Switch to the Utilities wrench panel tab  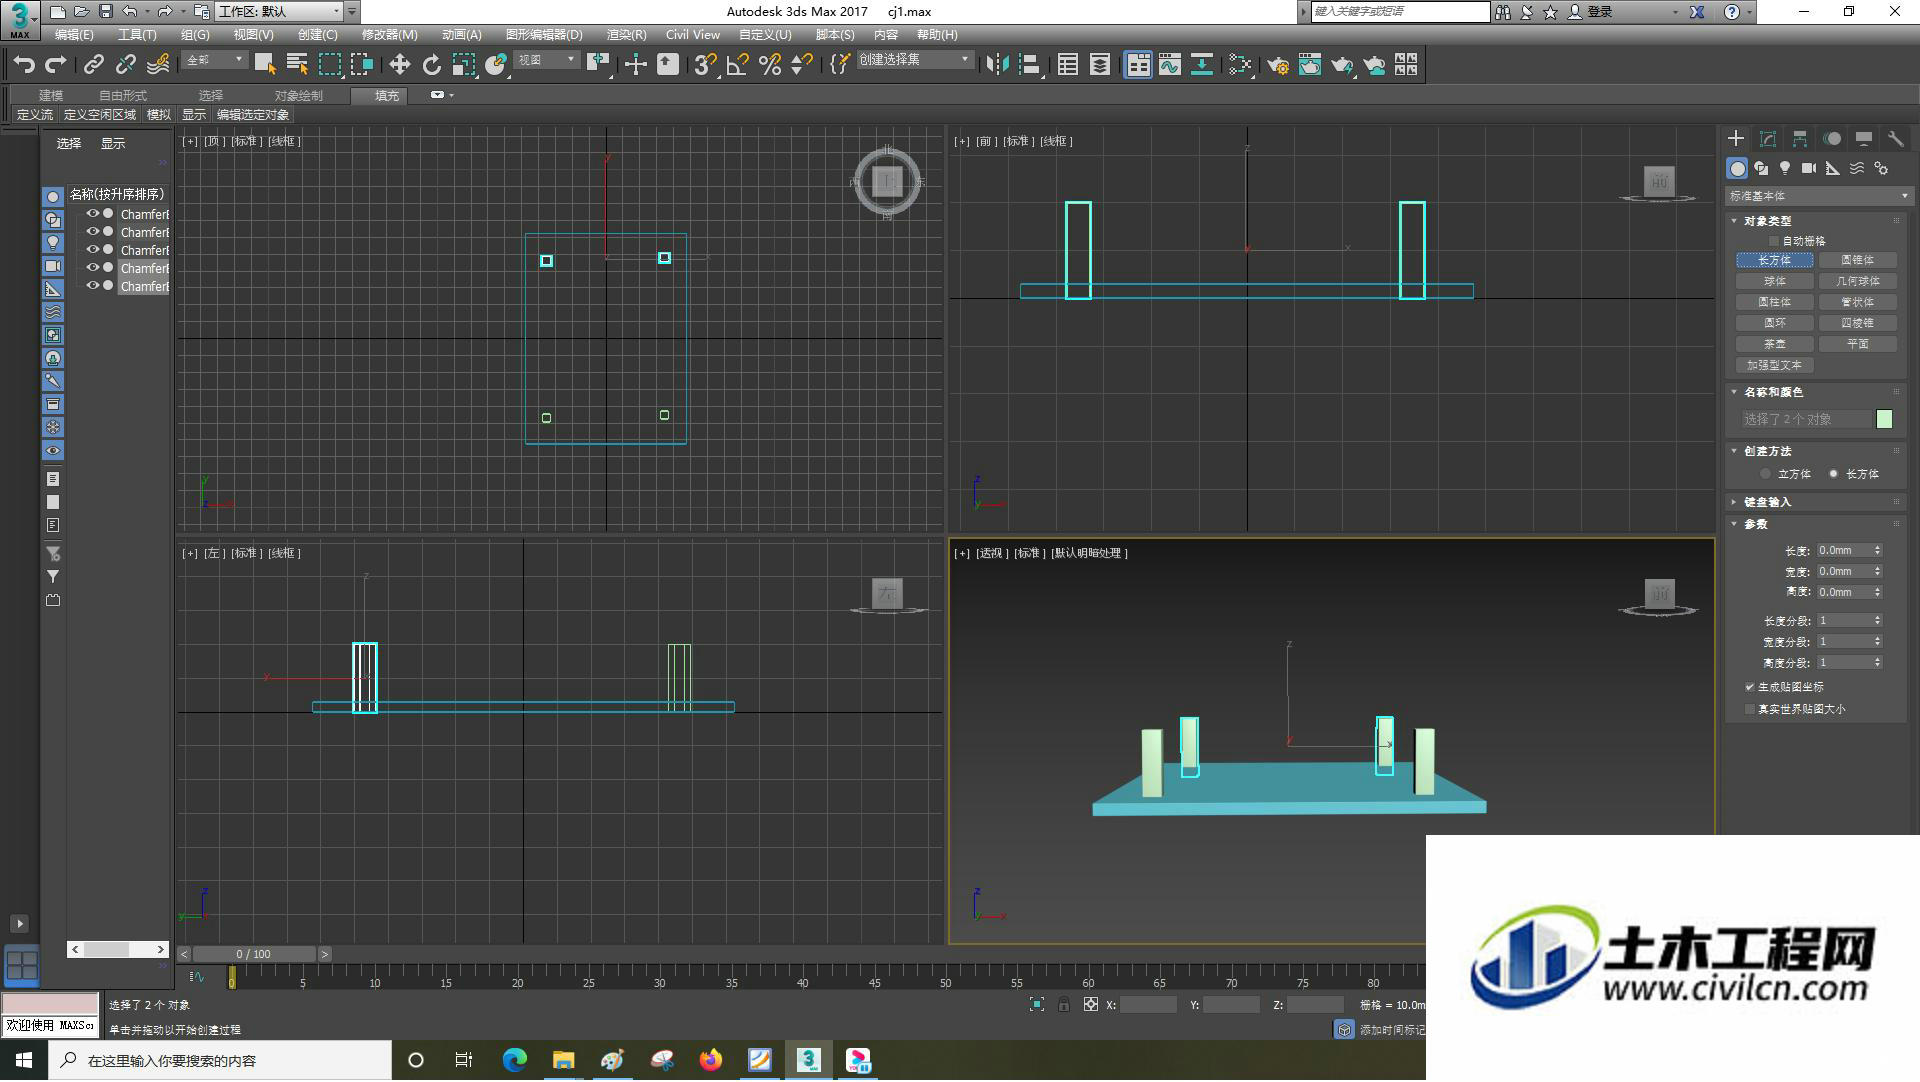tap(1895, 139)
